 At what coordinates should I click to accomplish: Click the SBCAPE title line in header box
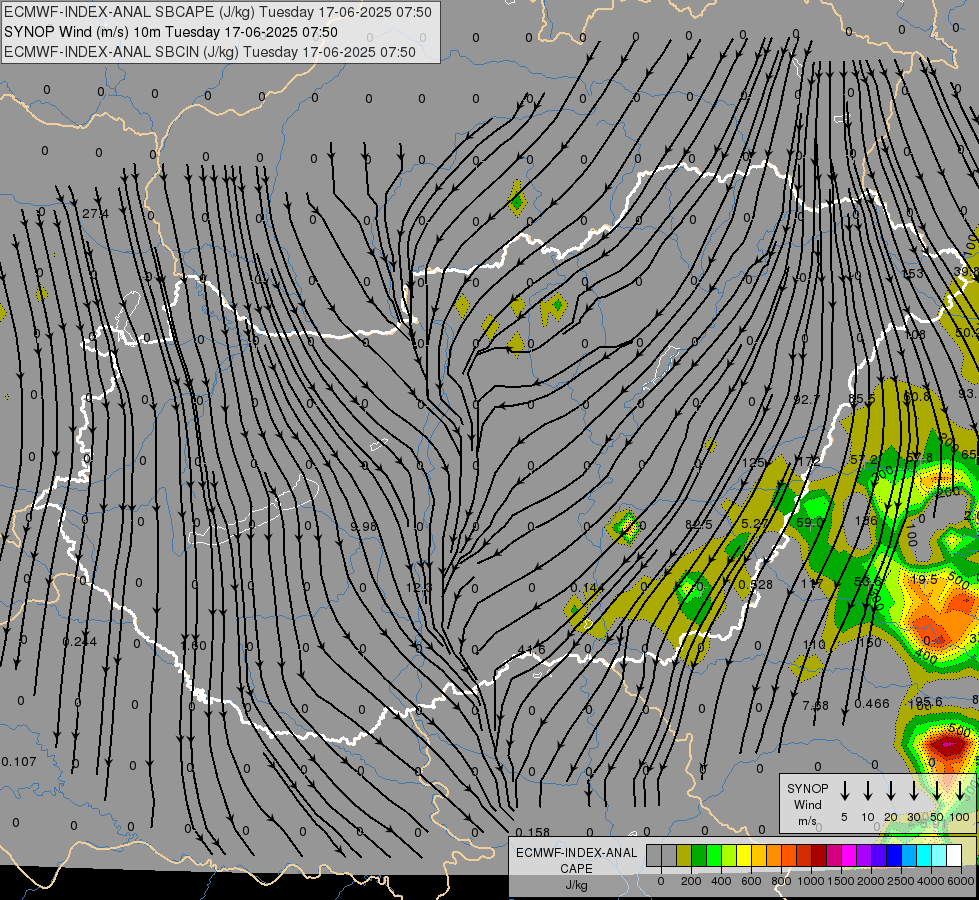[x=217, y=12]
